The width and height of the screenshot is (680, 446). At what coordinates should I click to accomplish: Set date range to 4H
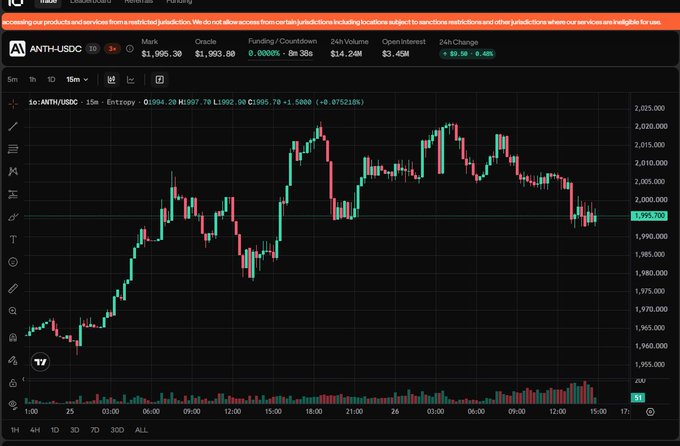(35, 430)
